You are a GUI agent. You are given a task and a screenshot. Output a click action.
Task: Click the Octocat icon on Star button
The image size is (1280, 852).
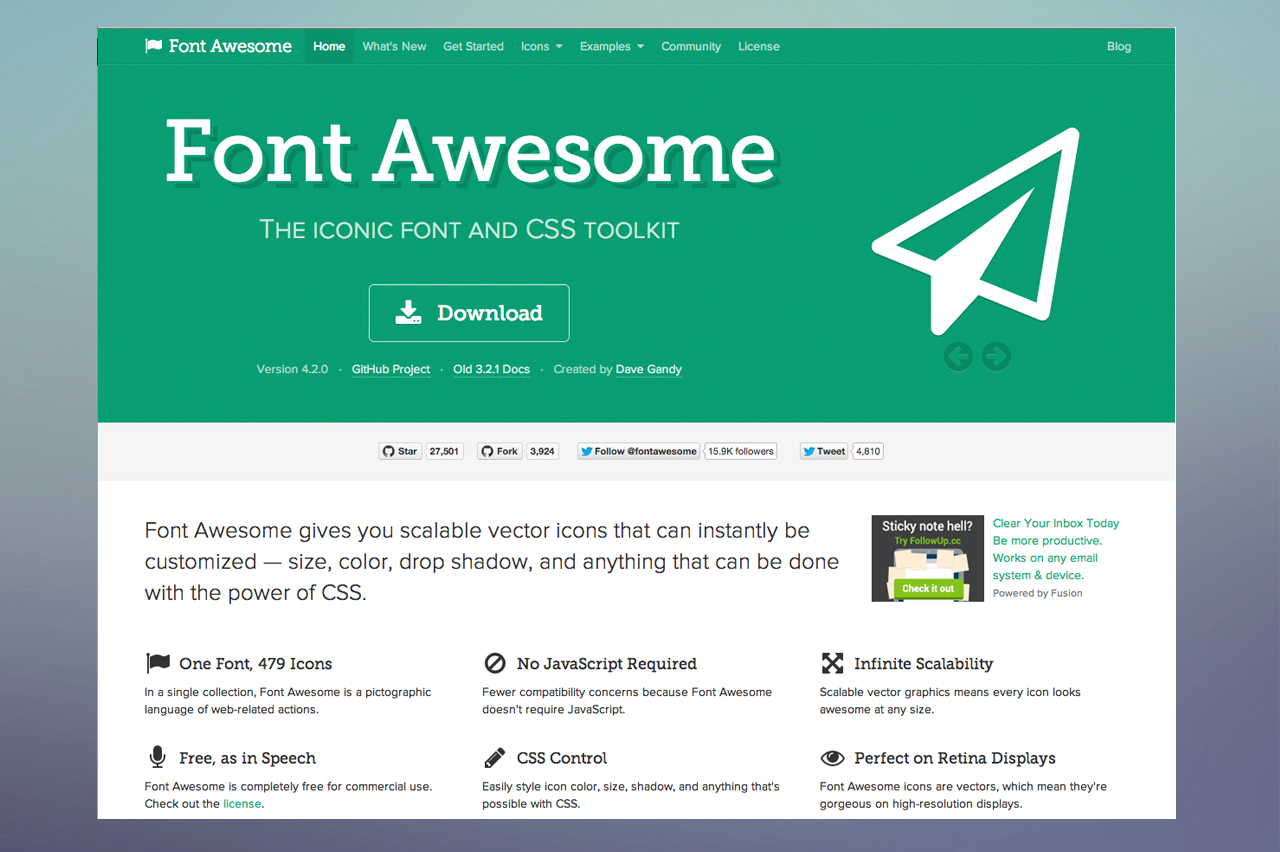[x=389, y=451]
